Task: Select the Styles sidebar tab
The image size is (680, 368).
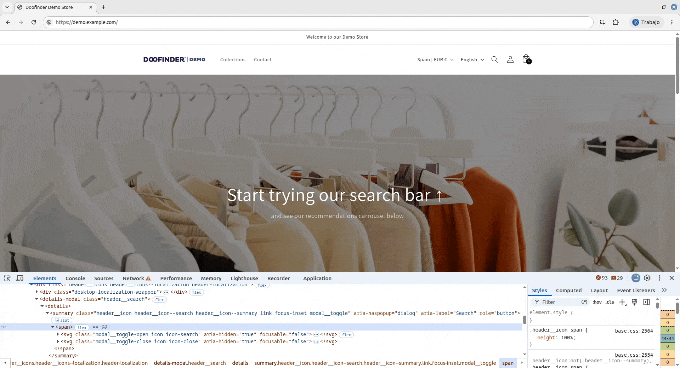Action: pos(539,290)
